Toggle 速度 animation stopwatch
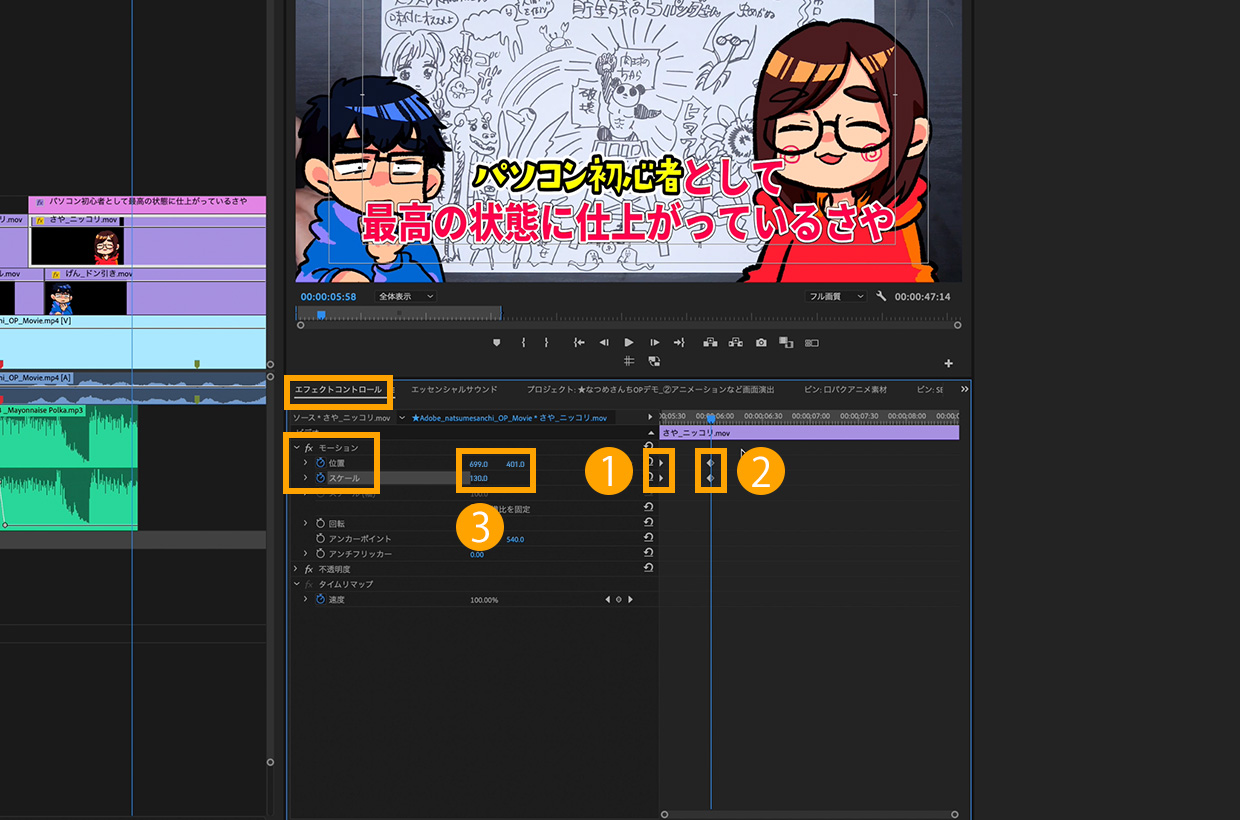Viewport: 1240px width, 820px height. point(321,599)
